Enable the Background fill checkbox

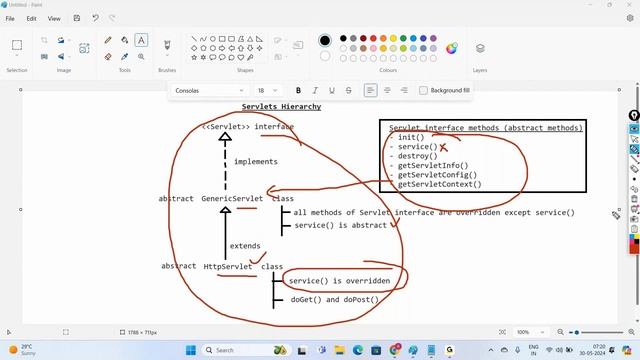(423, 91)
